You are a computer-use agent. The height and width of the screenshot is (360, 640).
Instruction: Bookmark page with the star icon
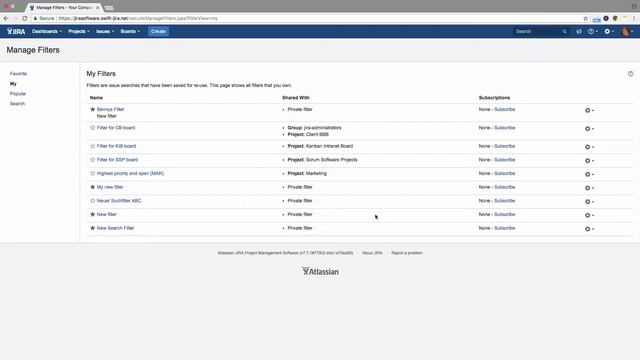[x=586, y=18]
